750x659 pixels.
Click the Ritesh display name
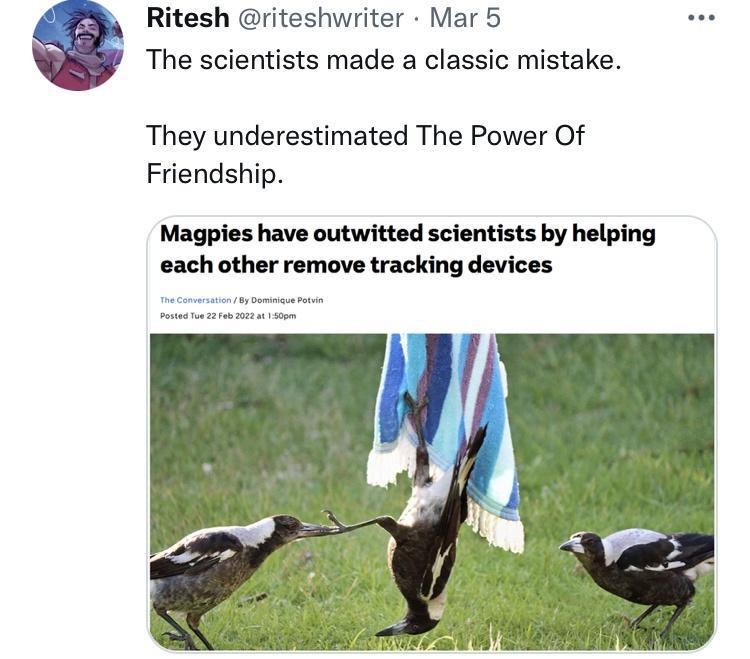[187, 18]
